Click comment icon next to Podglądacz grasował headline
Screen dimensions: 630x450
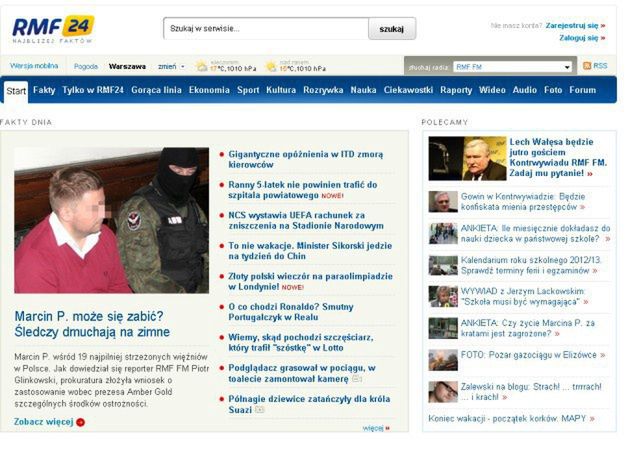click(x=357, y=379)
